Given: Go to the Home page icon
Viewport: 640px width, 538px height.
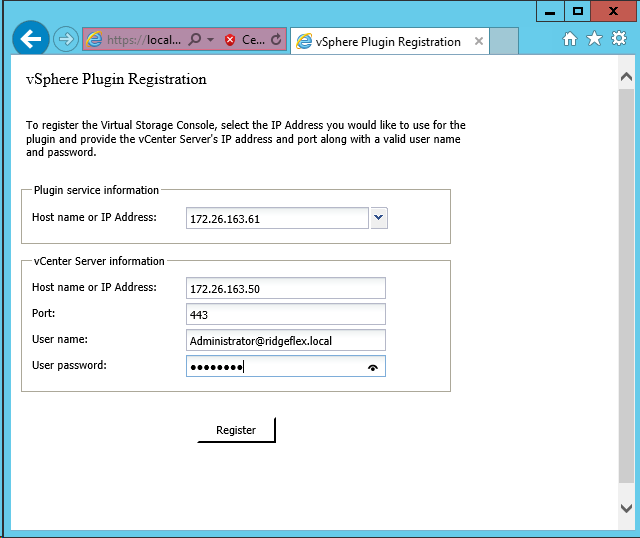Looking at the screenshot, I should pos(570,39).
